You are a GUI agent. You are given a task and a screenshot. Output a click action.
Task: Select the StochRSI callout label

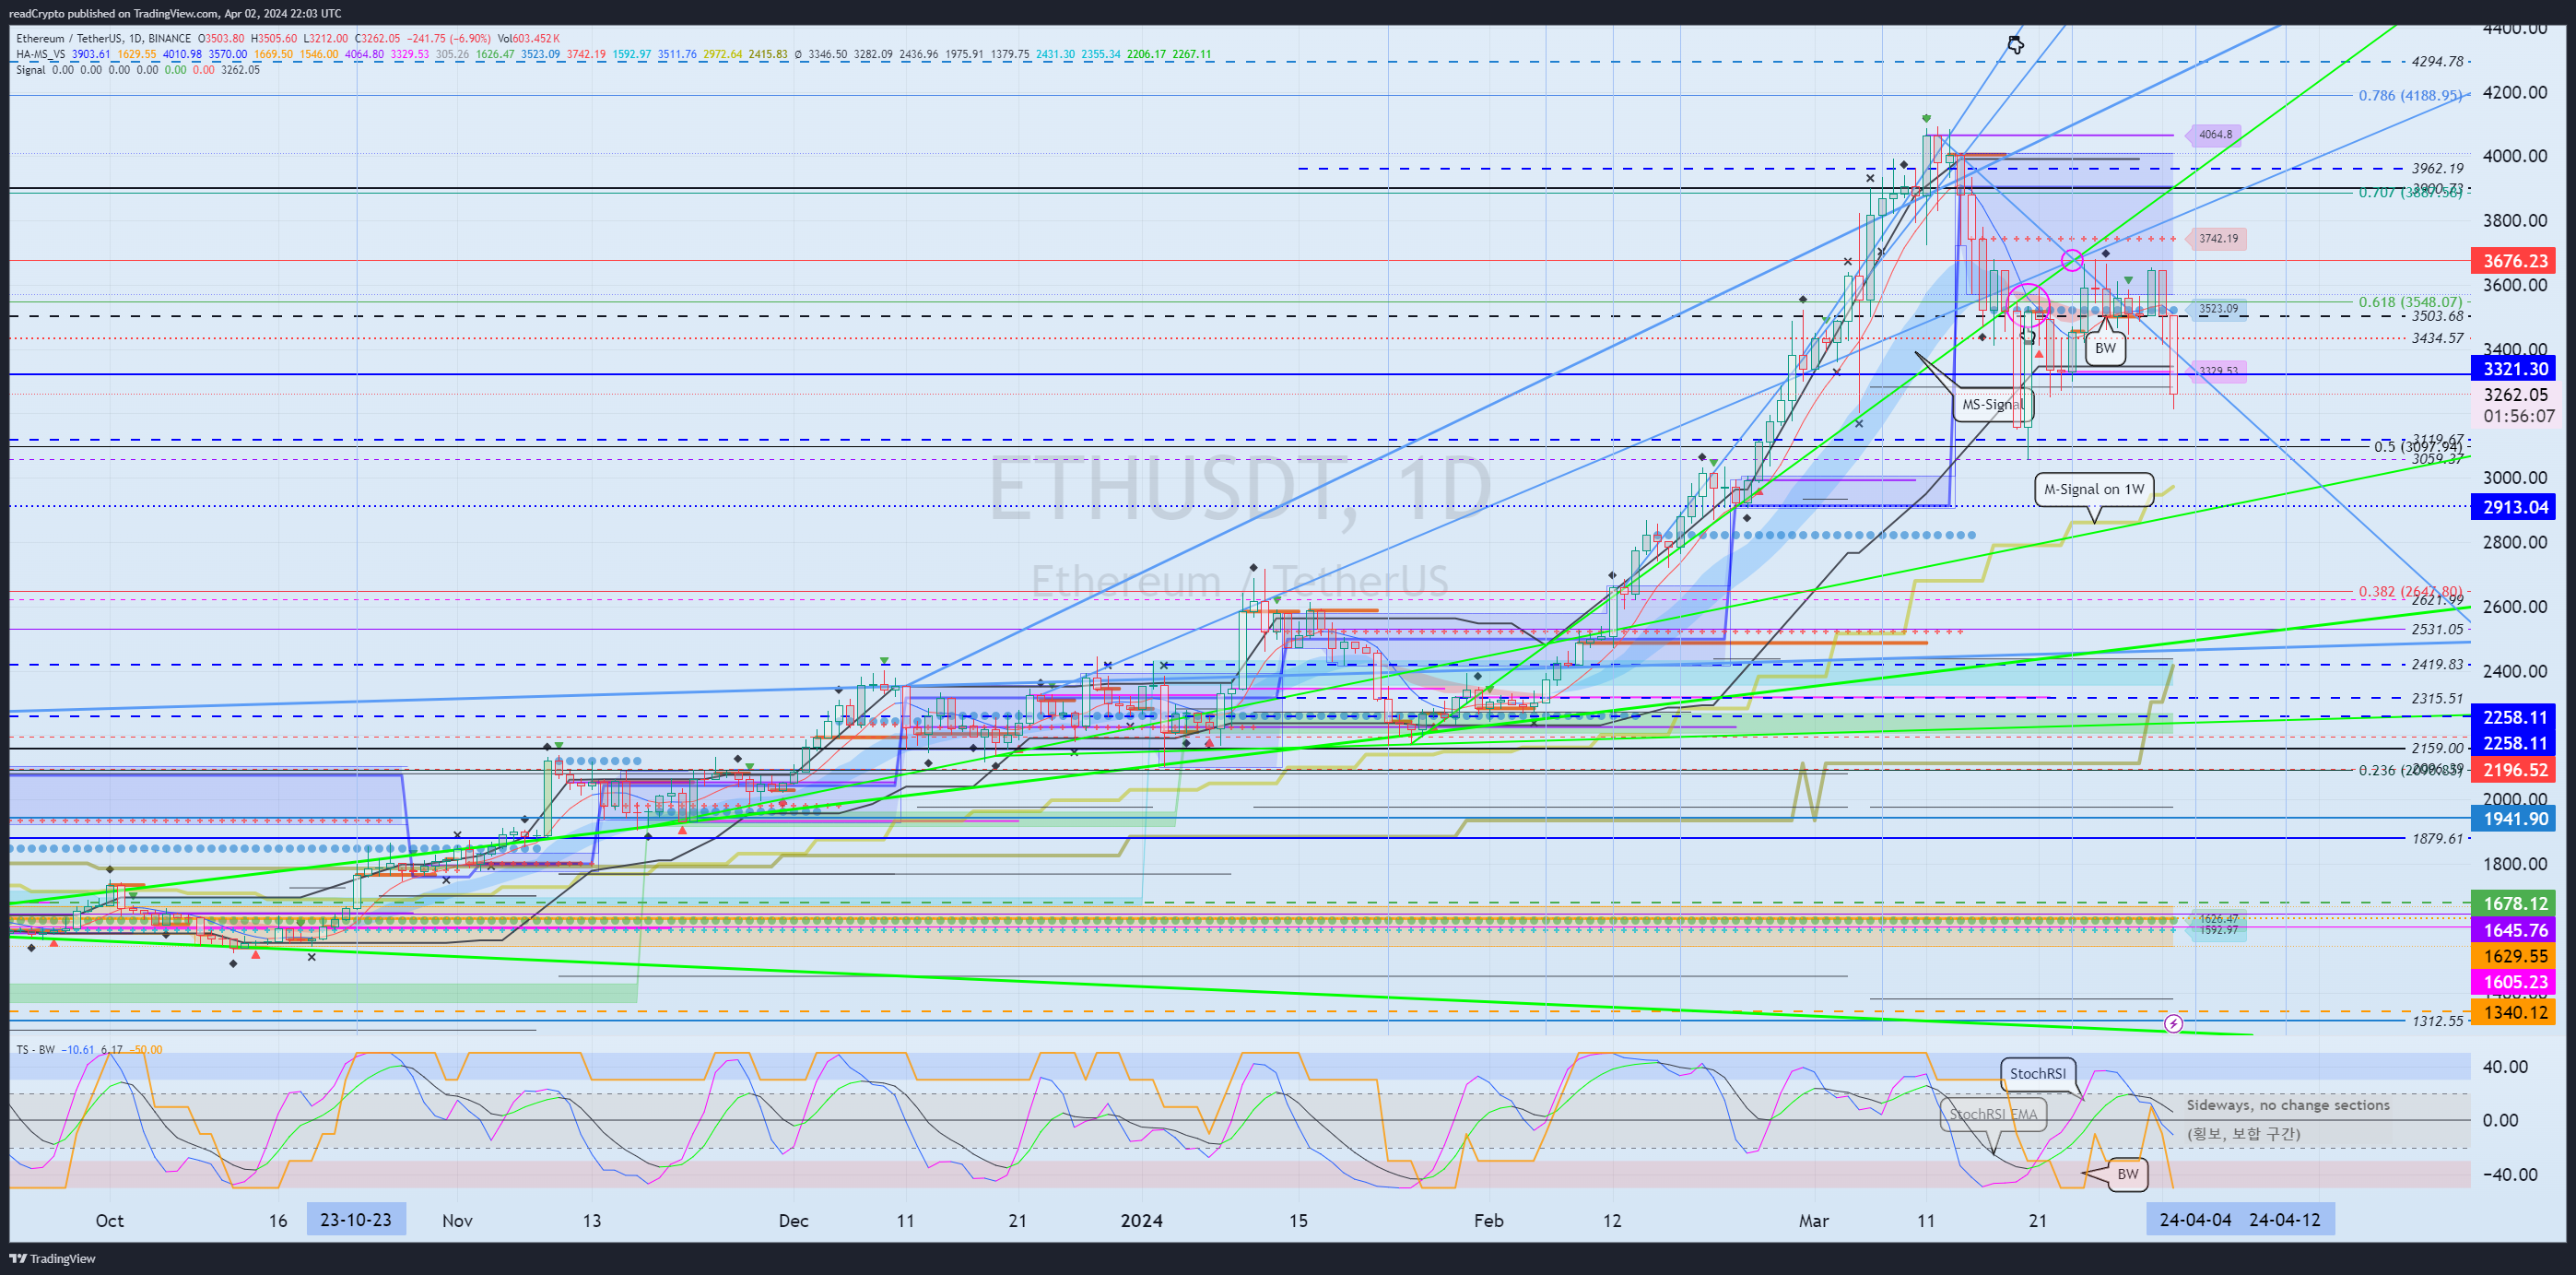click(2037, 1074)
